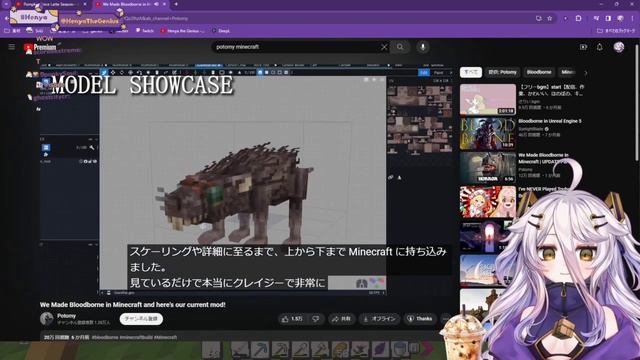Like the video (1.5万)
This screenshot has width=640, height=360.
pyautogui.click(x=293, y=319)
